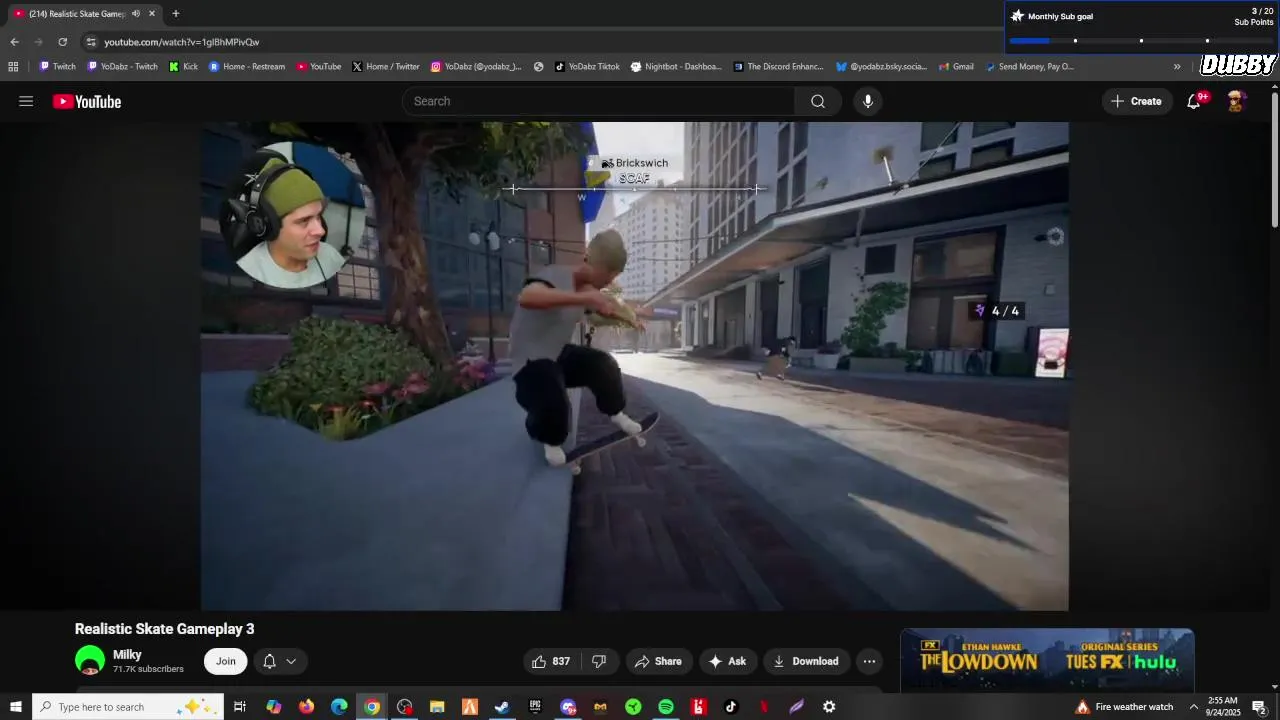Show hidden system tray icons

(x=1193, y=707)
